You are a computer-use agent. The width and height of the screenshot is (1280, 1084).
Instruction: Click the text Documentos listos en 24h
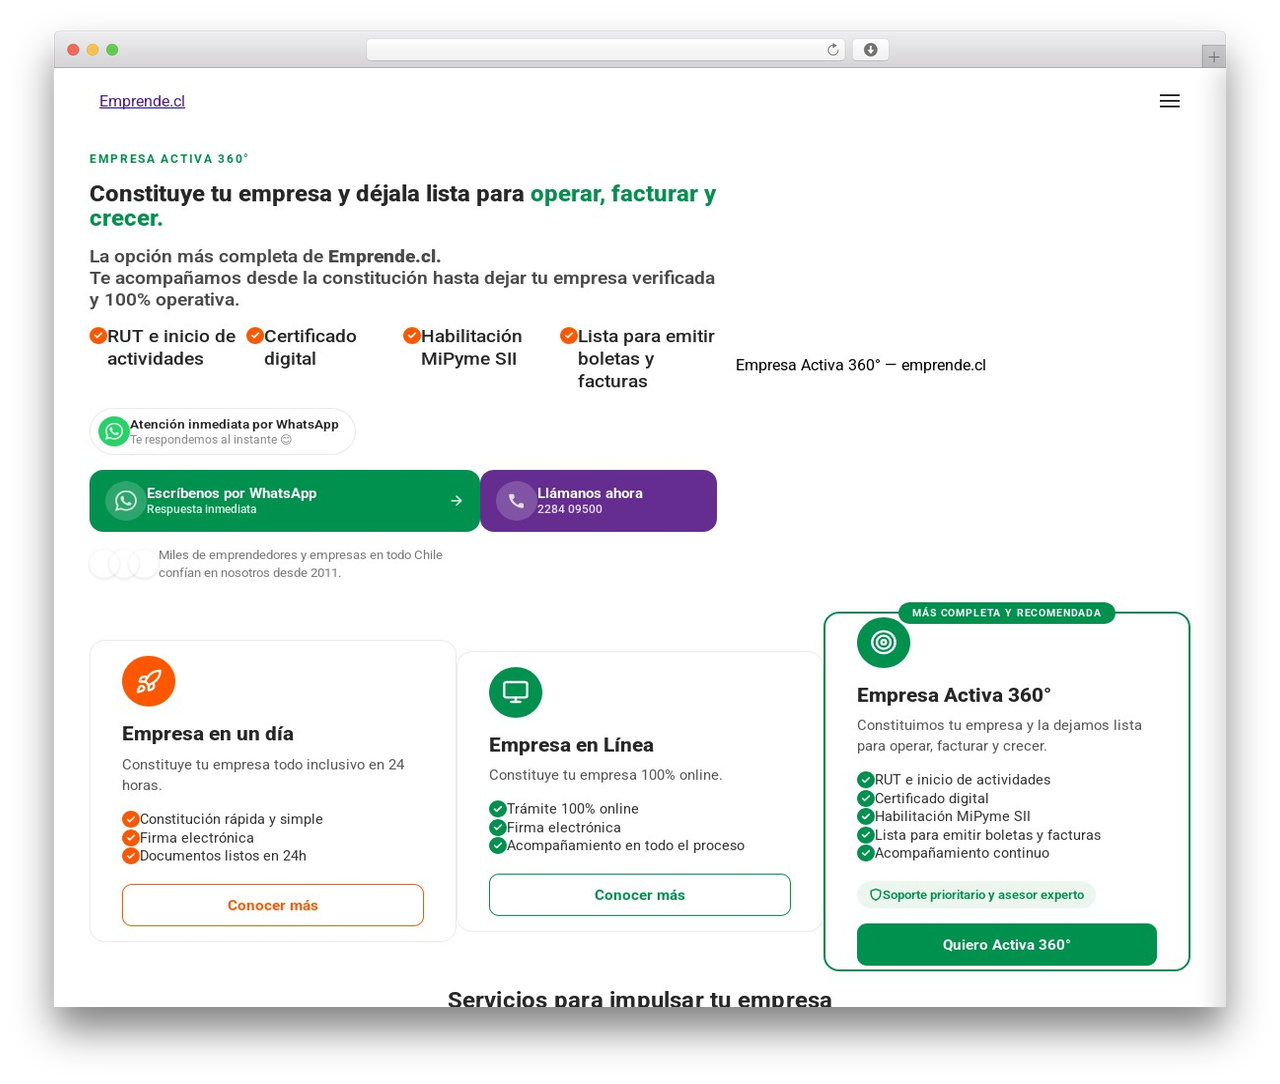223,856
